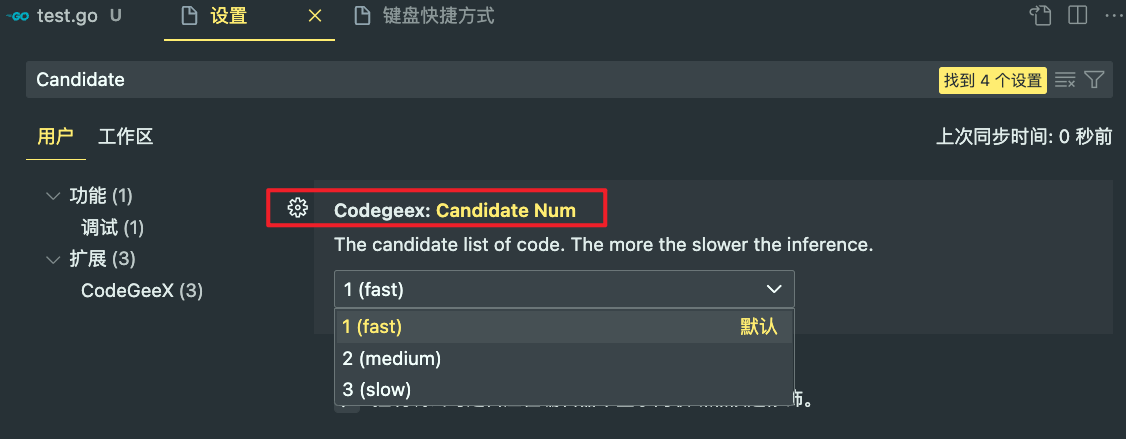
Task: Clear the settings search input
Action: (1065, 80)
